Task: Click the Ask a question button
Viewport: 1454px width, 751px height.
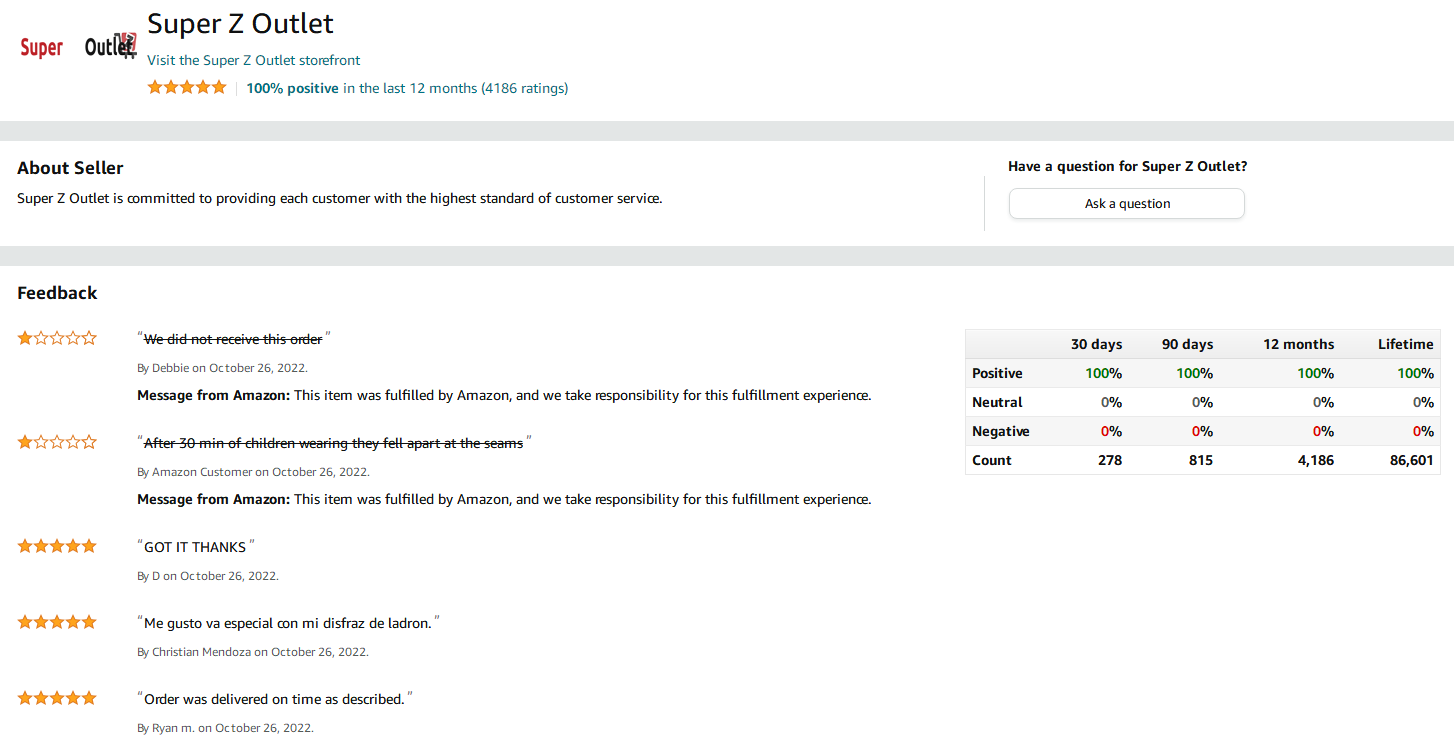Action: point(1127,203)
